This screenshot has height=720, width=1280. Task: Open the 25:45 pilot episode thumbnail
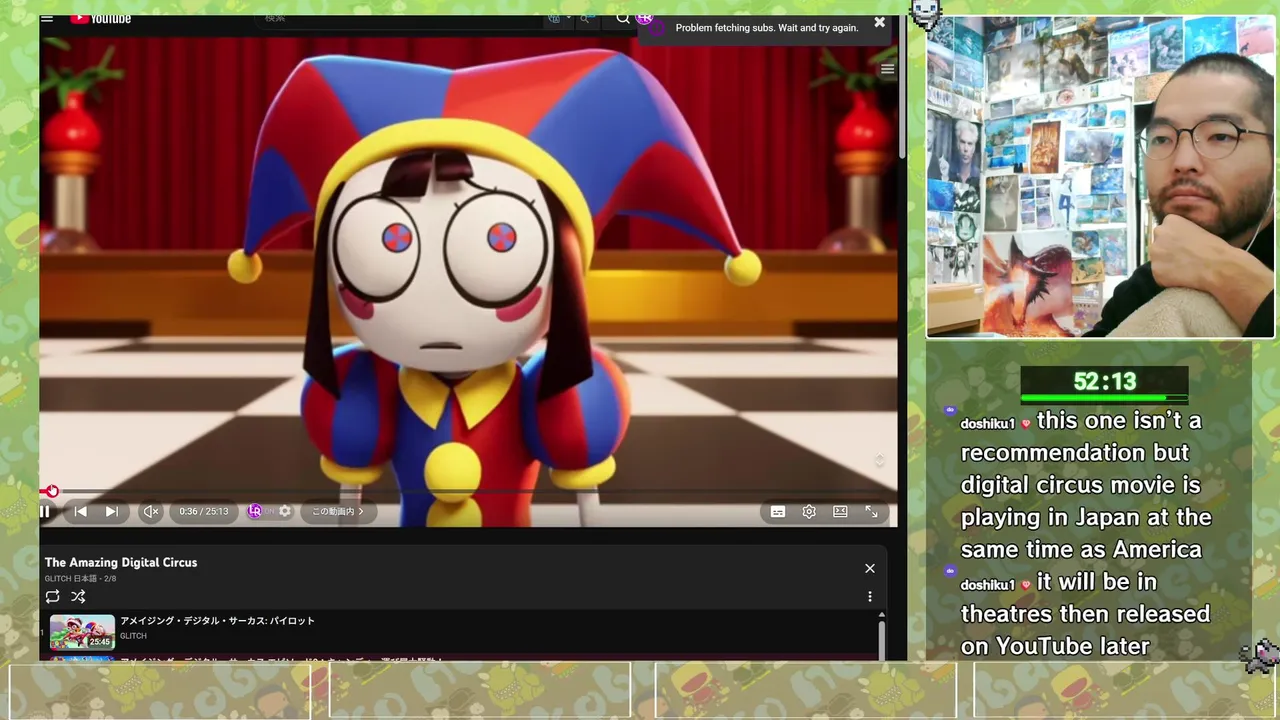82,632
